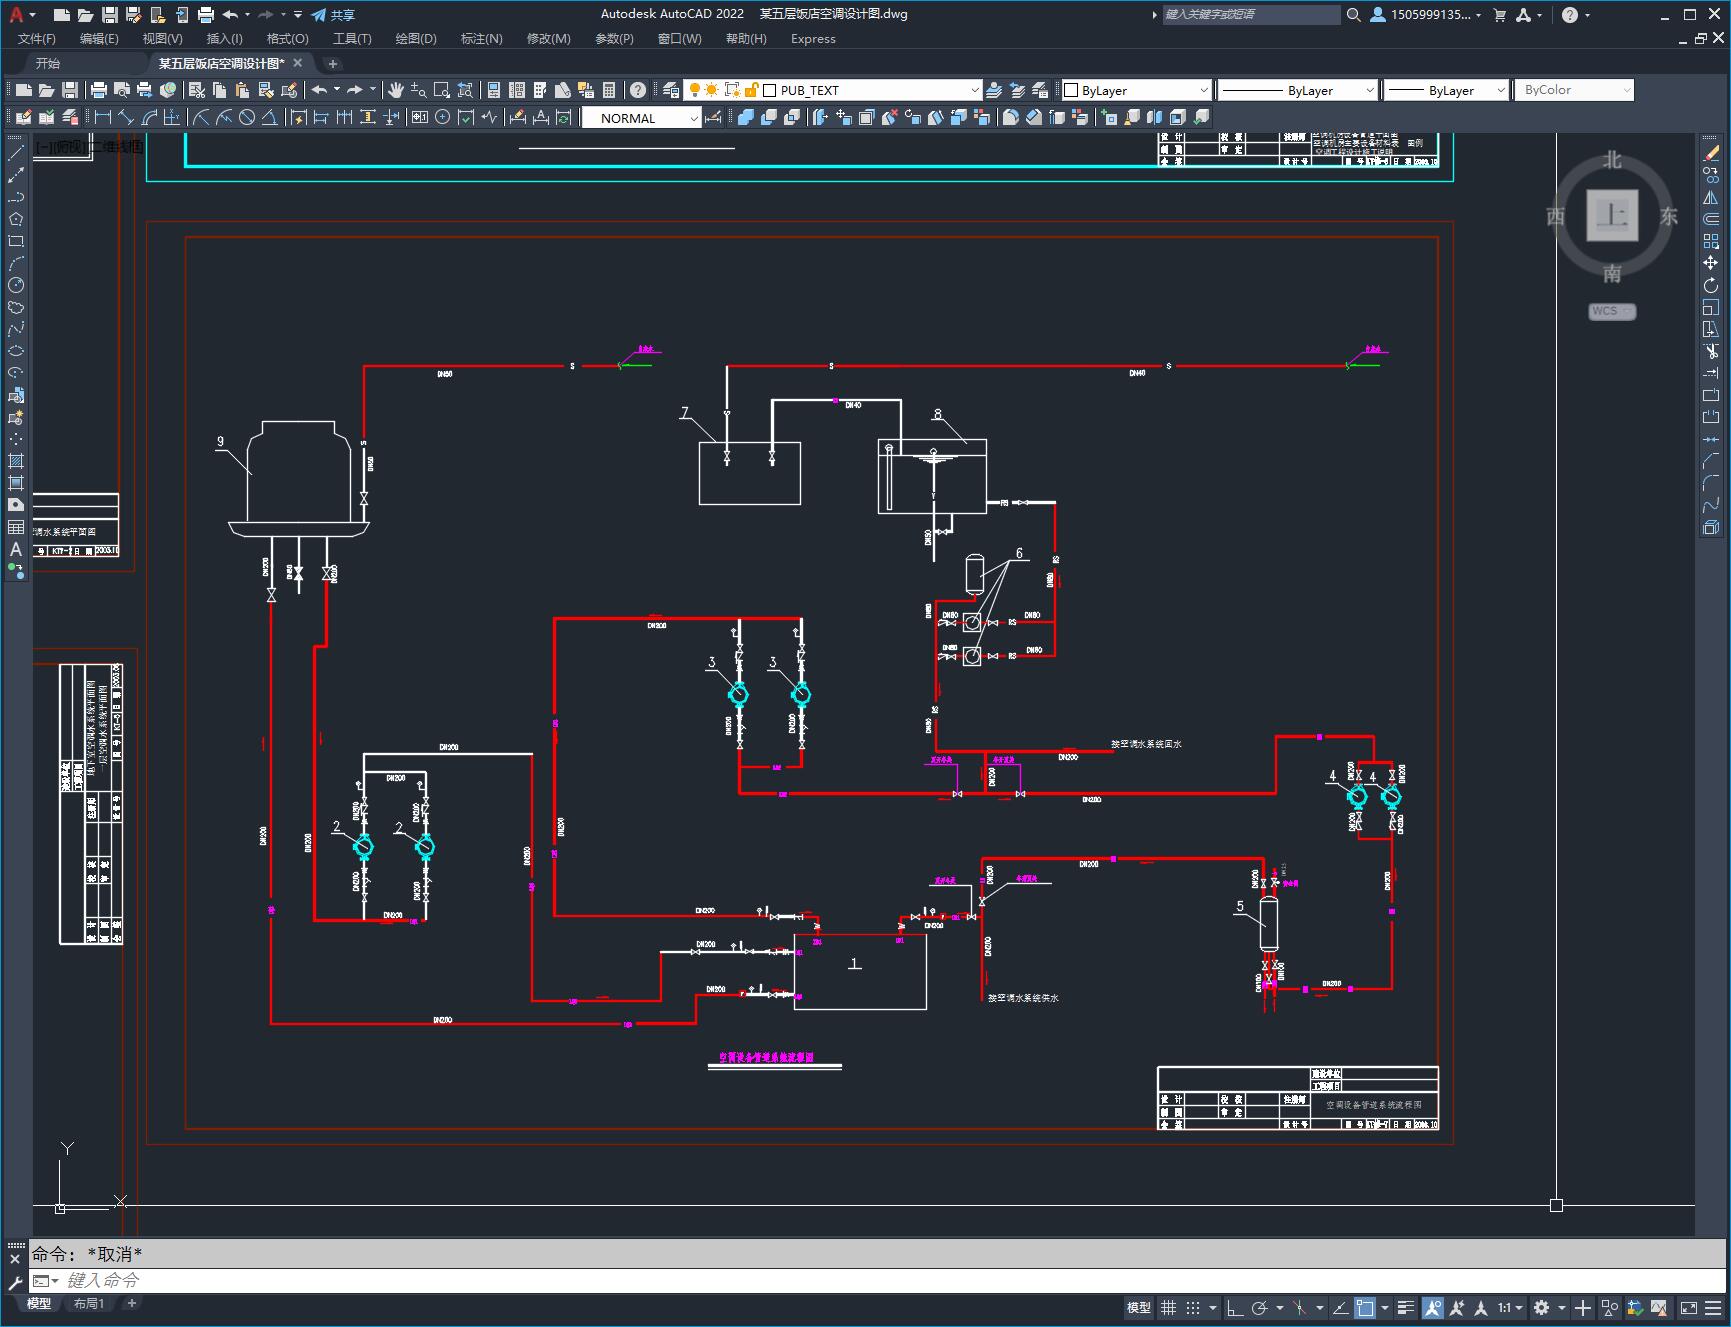
Task: Open the 绘图(D) menu
Action: click(415, 38)
